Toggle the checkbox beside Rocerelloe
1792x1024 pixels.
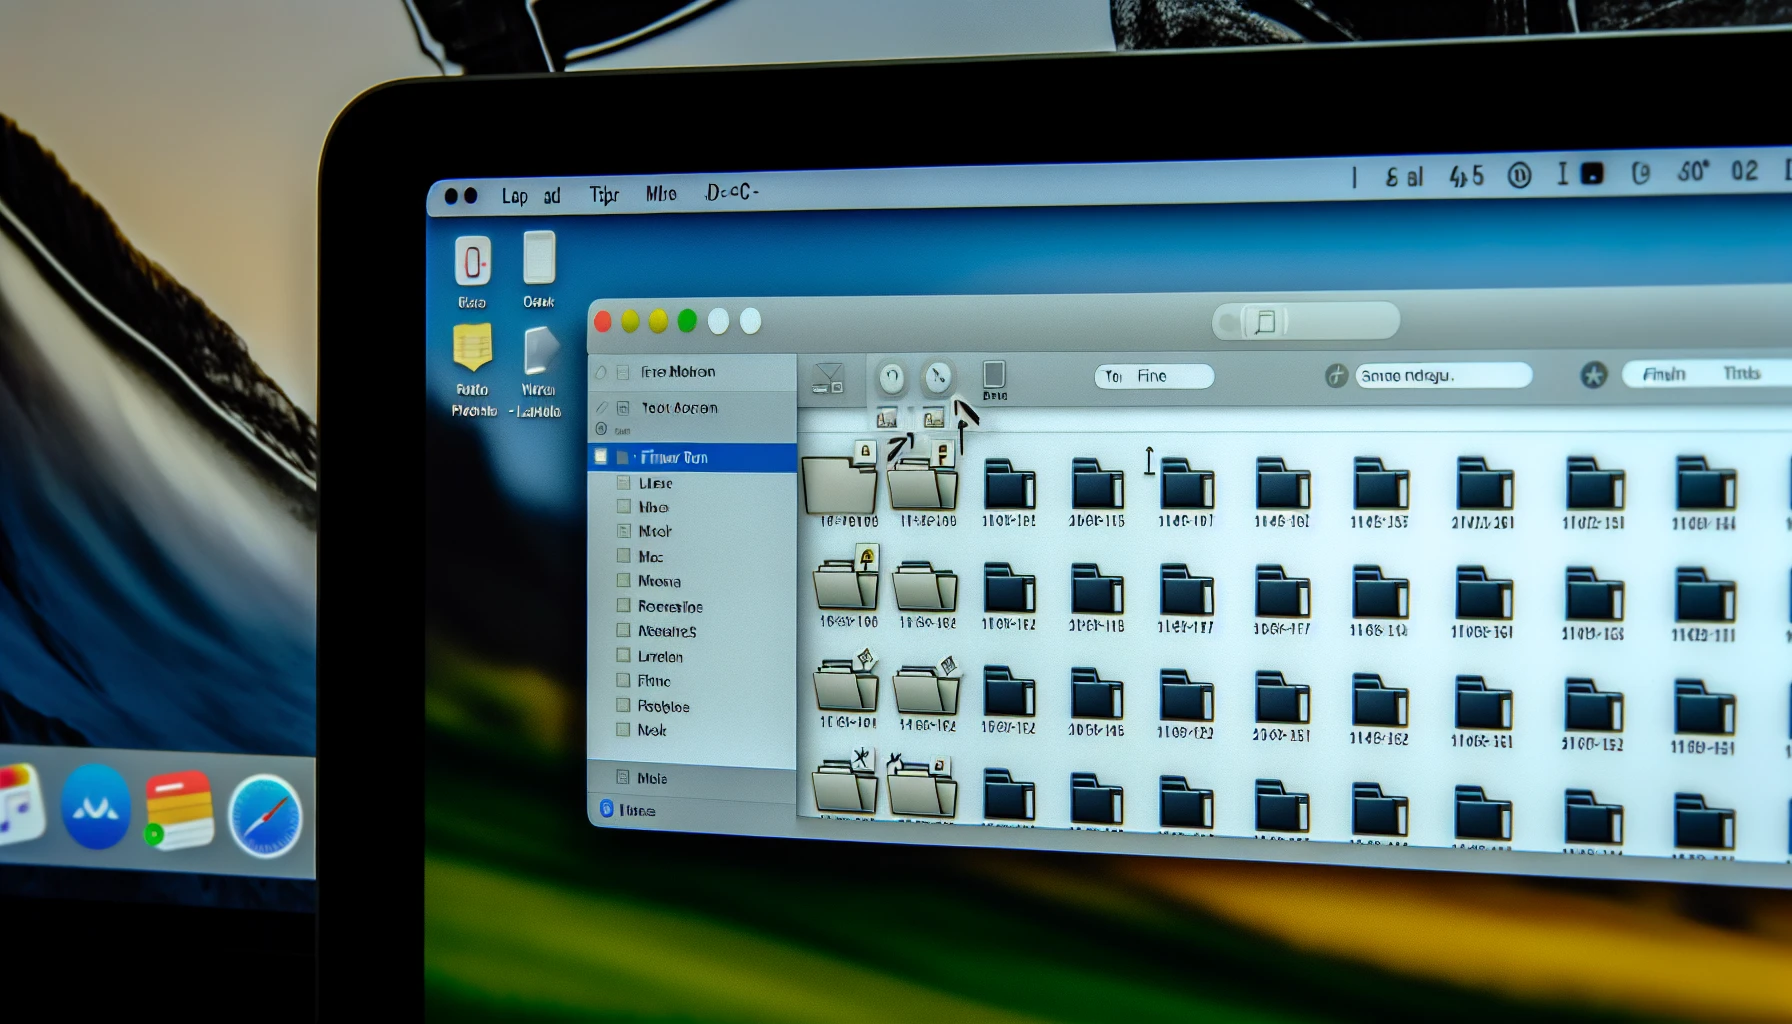624,605
